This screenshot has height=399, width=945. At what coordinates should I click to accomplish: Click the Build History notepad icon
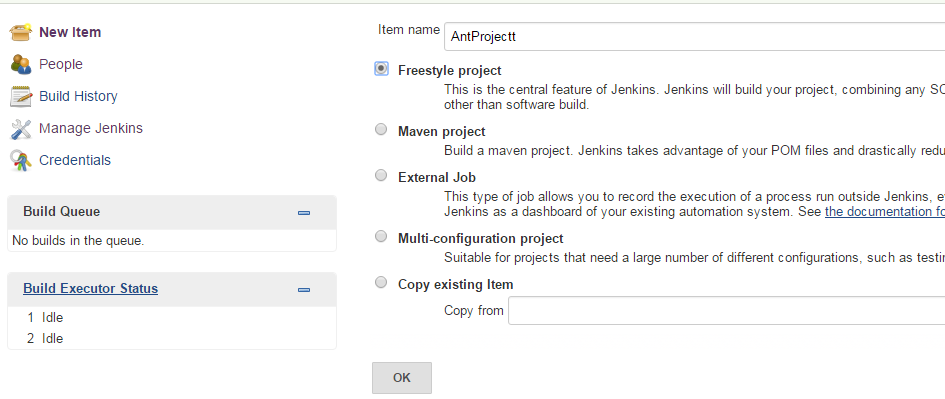point(20,96)
